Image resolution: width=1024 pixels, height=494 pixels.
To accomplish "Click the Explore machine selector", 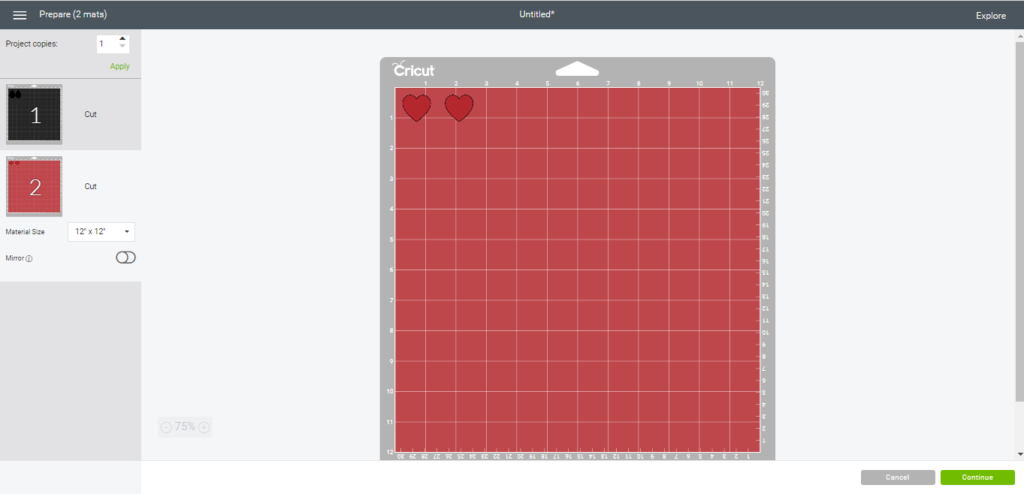I will (990, 15).
